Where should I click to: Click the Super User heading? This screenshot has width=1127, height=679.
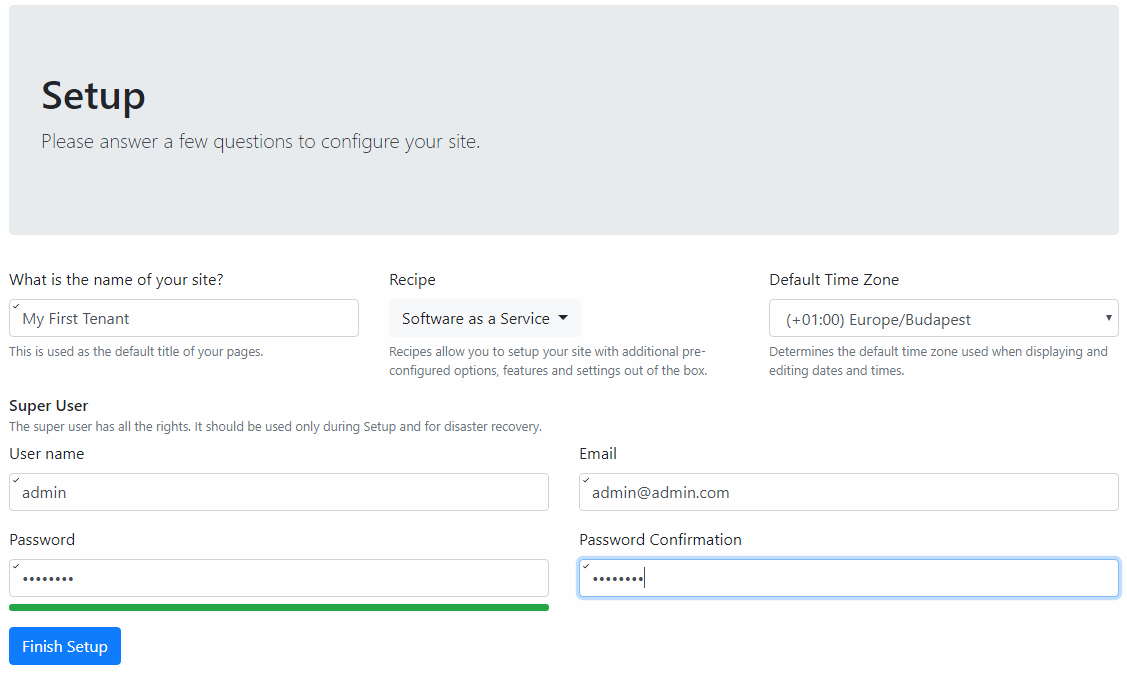[49, 406]
